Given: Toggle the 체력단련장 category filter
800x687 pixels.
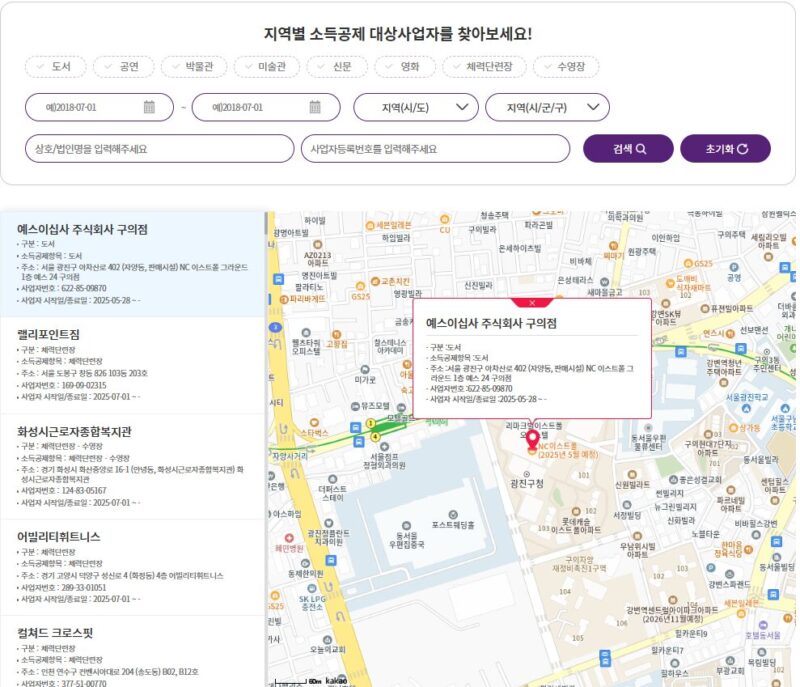Looking at the screenshot, I should (x=484, y=67).
